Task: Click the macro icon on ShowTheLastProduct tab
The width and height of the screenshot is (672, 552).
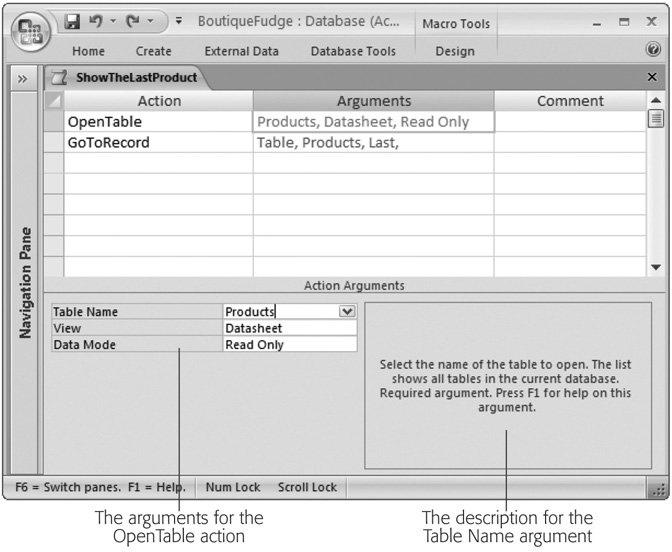Action: (60, 77)
